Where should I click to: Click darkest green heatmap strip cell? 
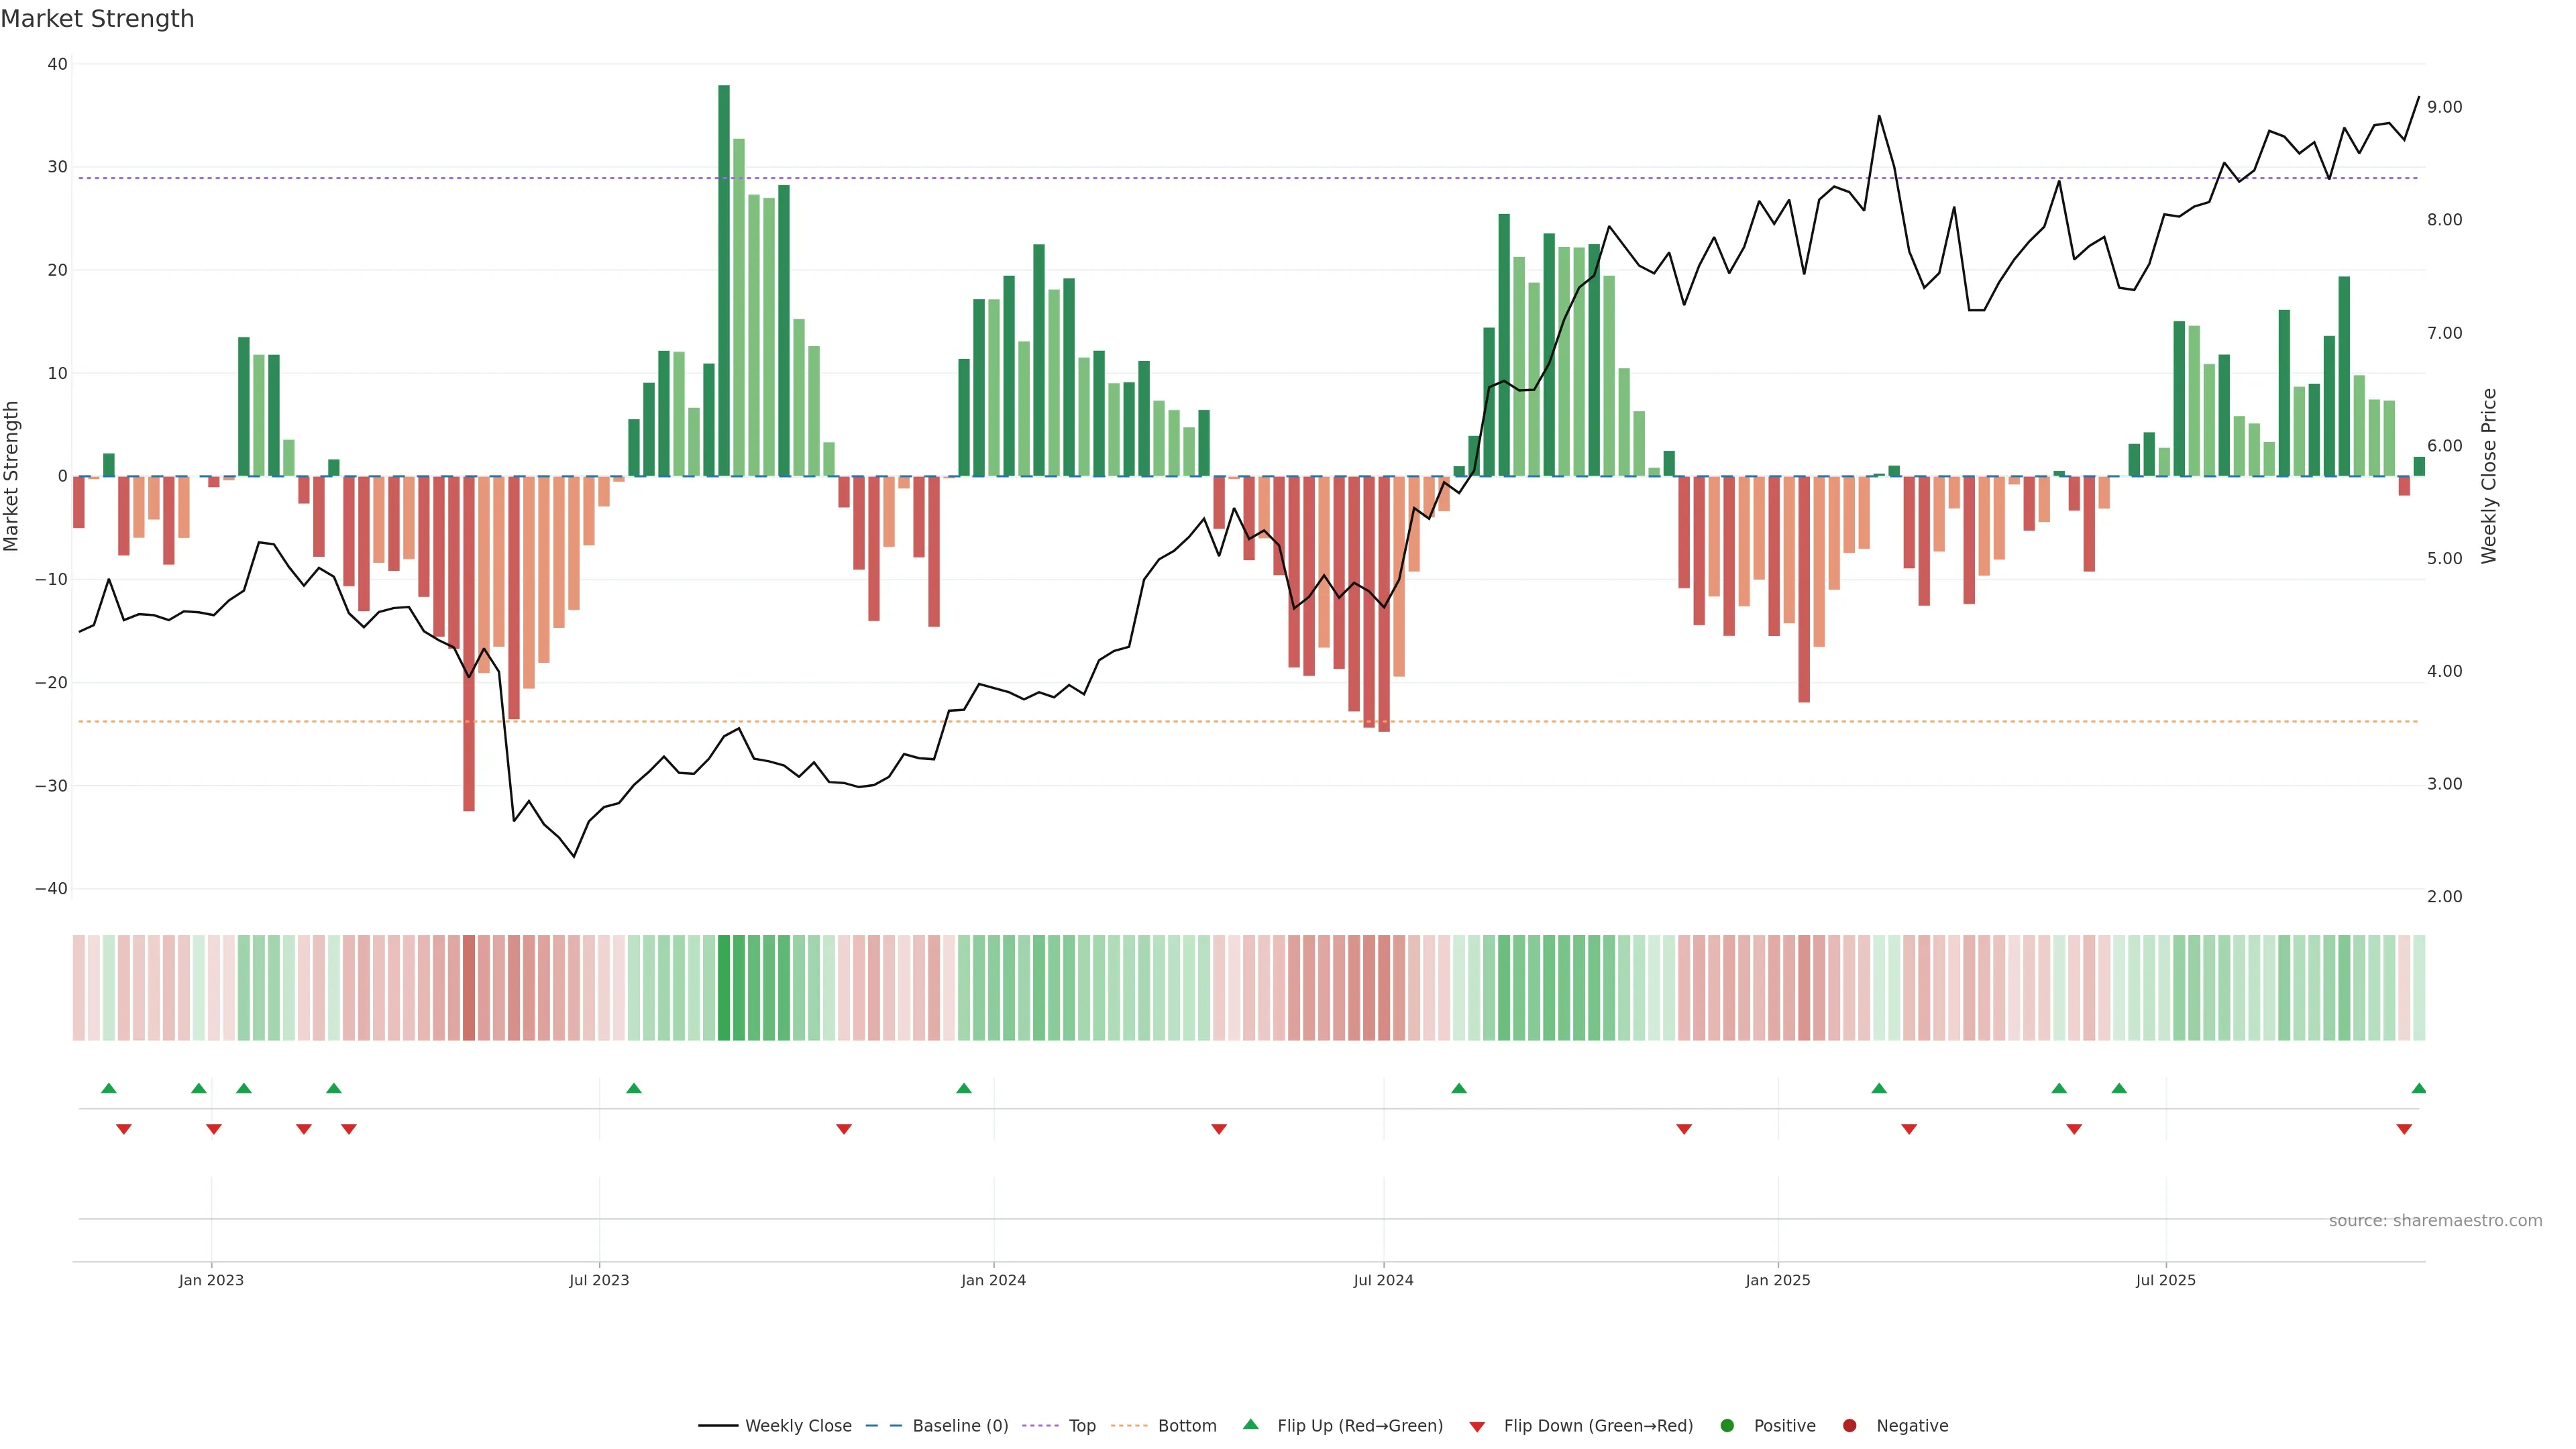point(724,988)
